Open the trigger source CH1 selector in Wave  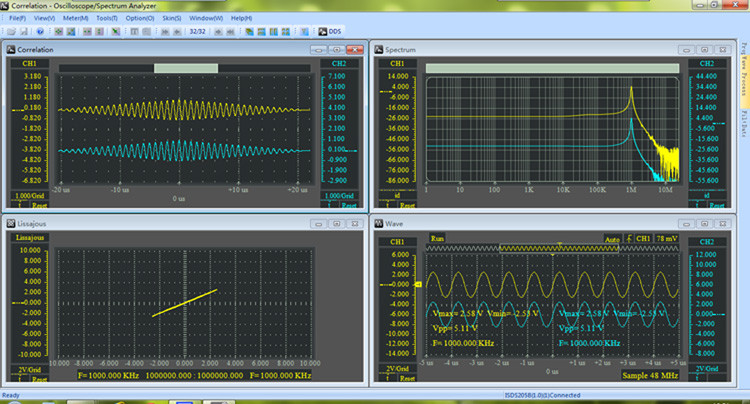[x=645, y=239]
